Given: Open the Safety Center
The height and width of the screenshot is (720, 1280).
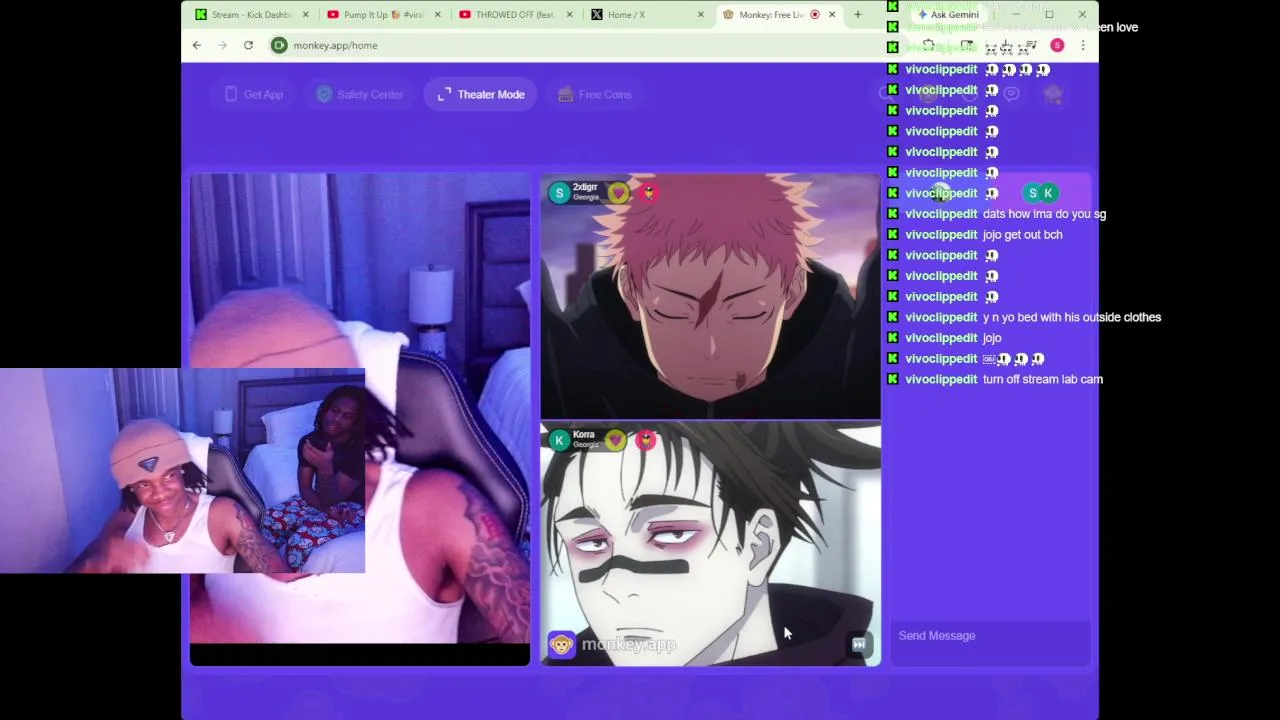Looking at the screenshot, I should tap(360, 94).
